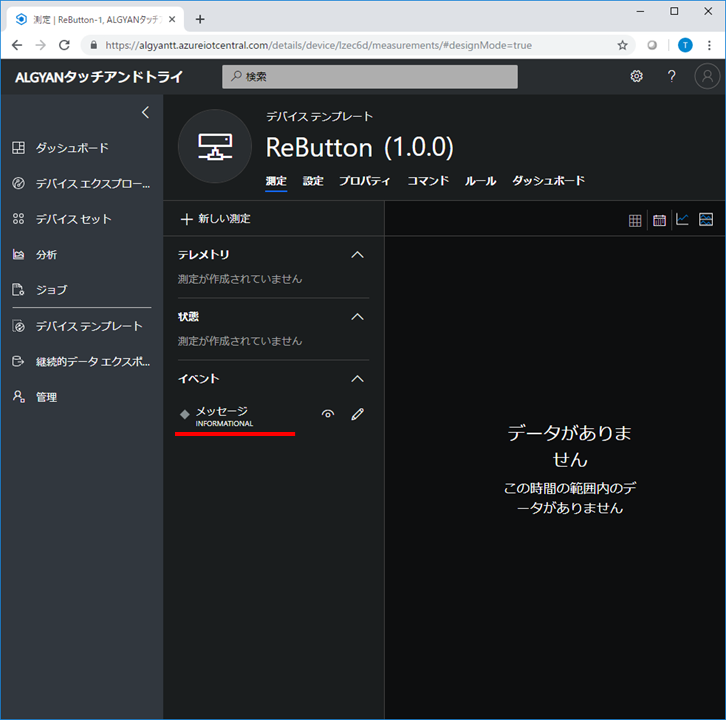Switch to stacked chart layout view

click(706, 219)
